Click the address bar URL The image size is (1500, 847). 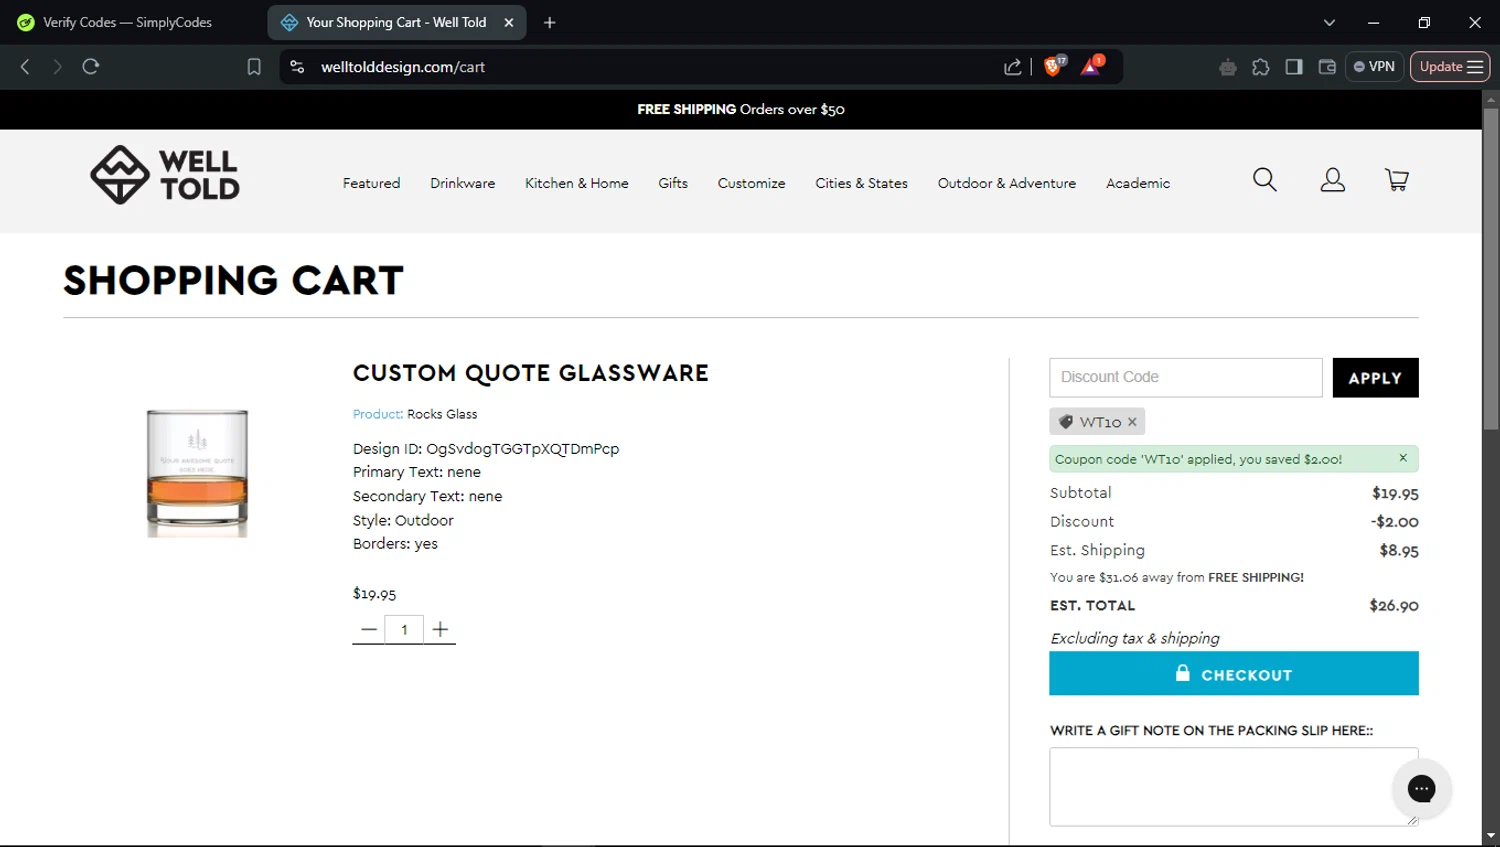pos(403,67)
